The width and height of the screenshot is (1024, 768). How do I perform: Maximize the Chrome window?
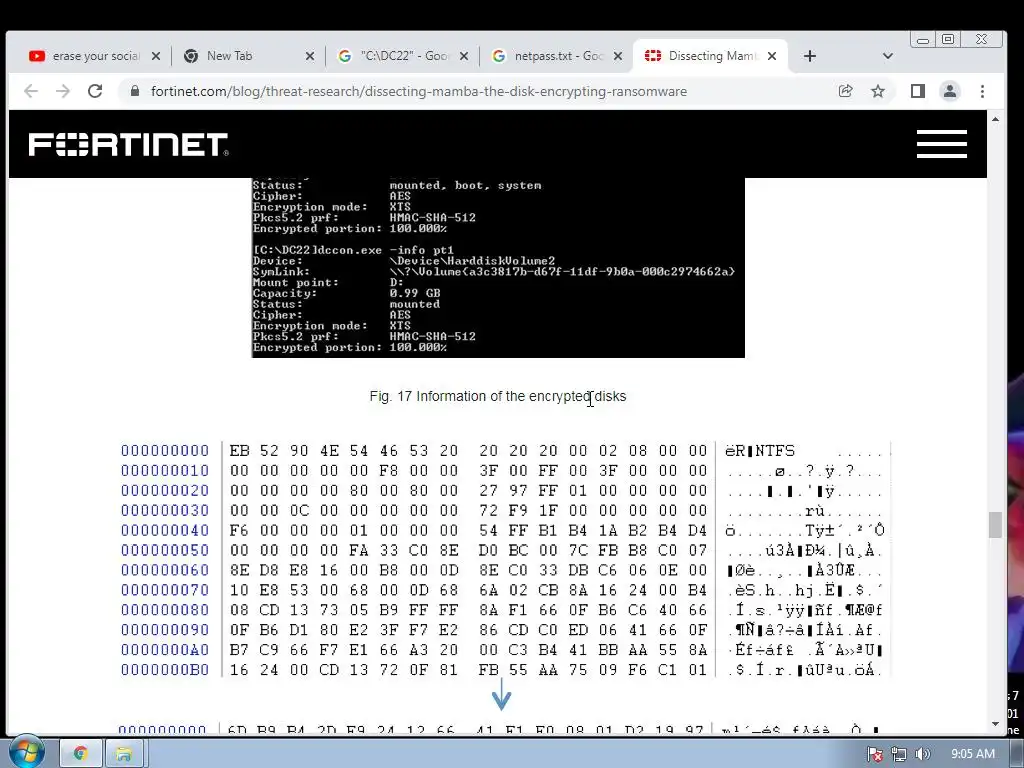948,40
